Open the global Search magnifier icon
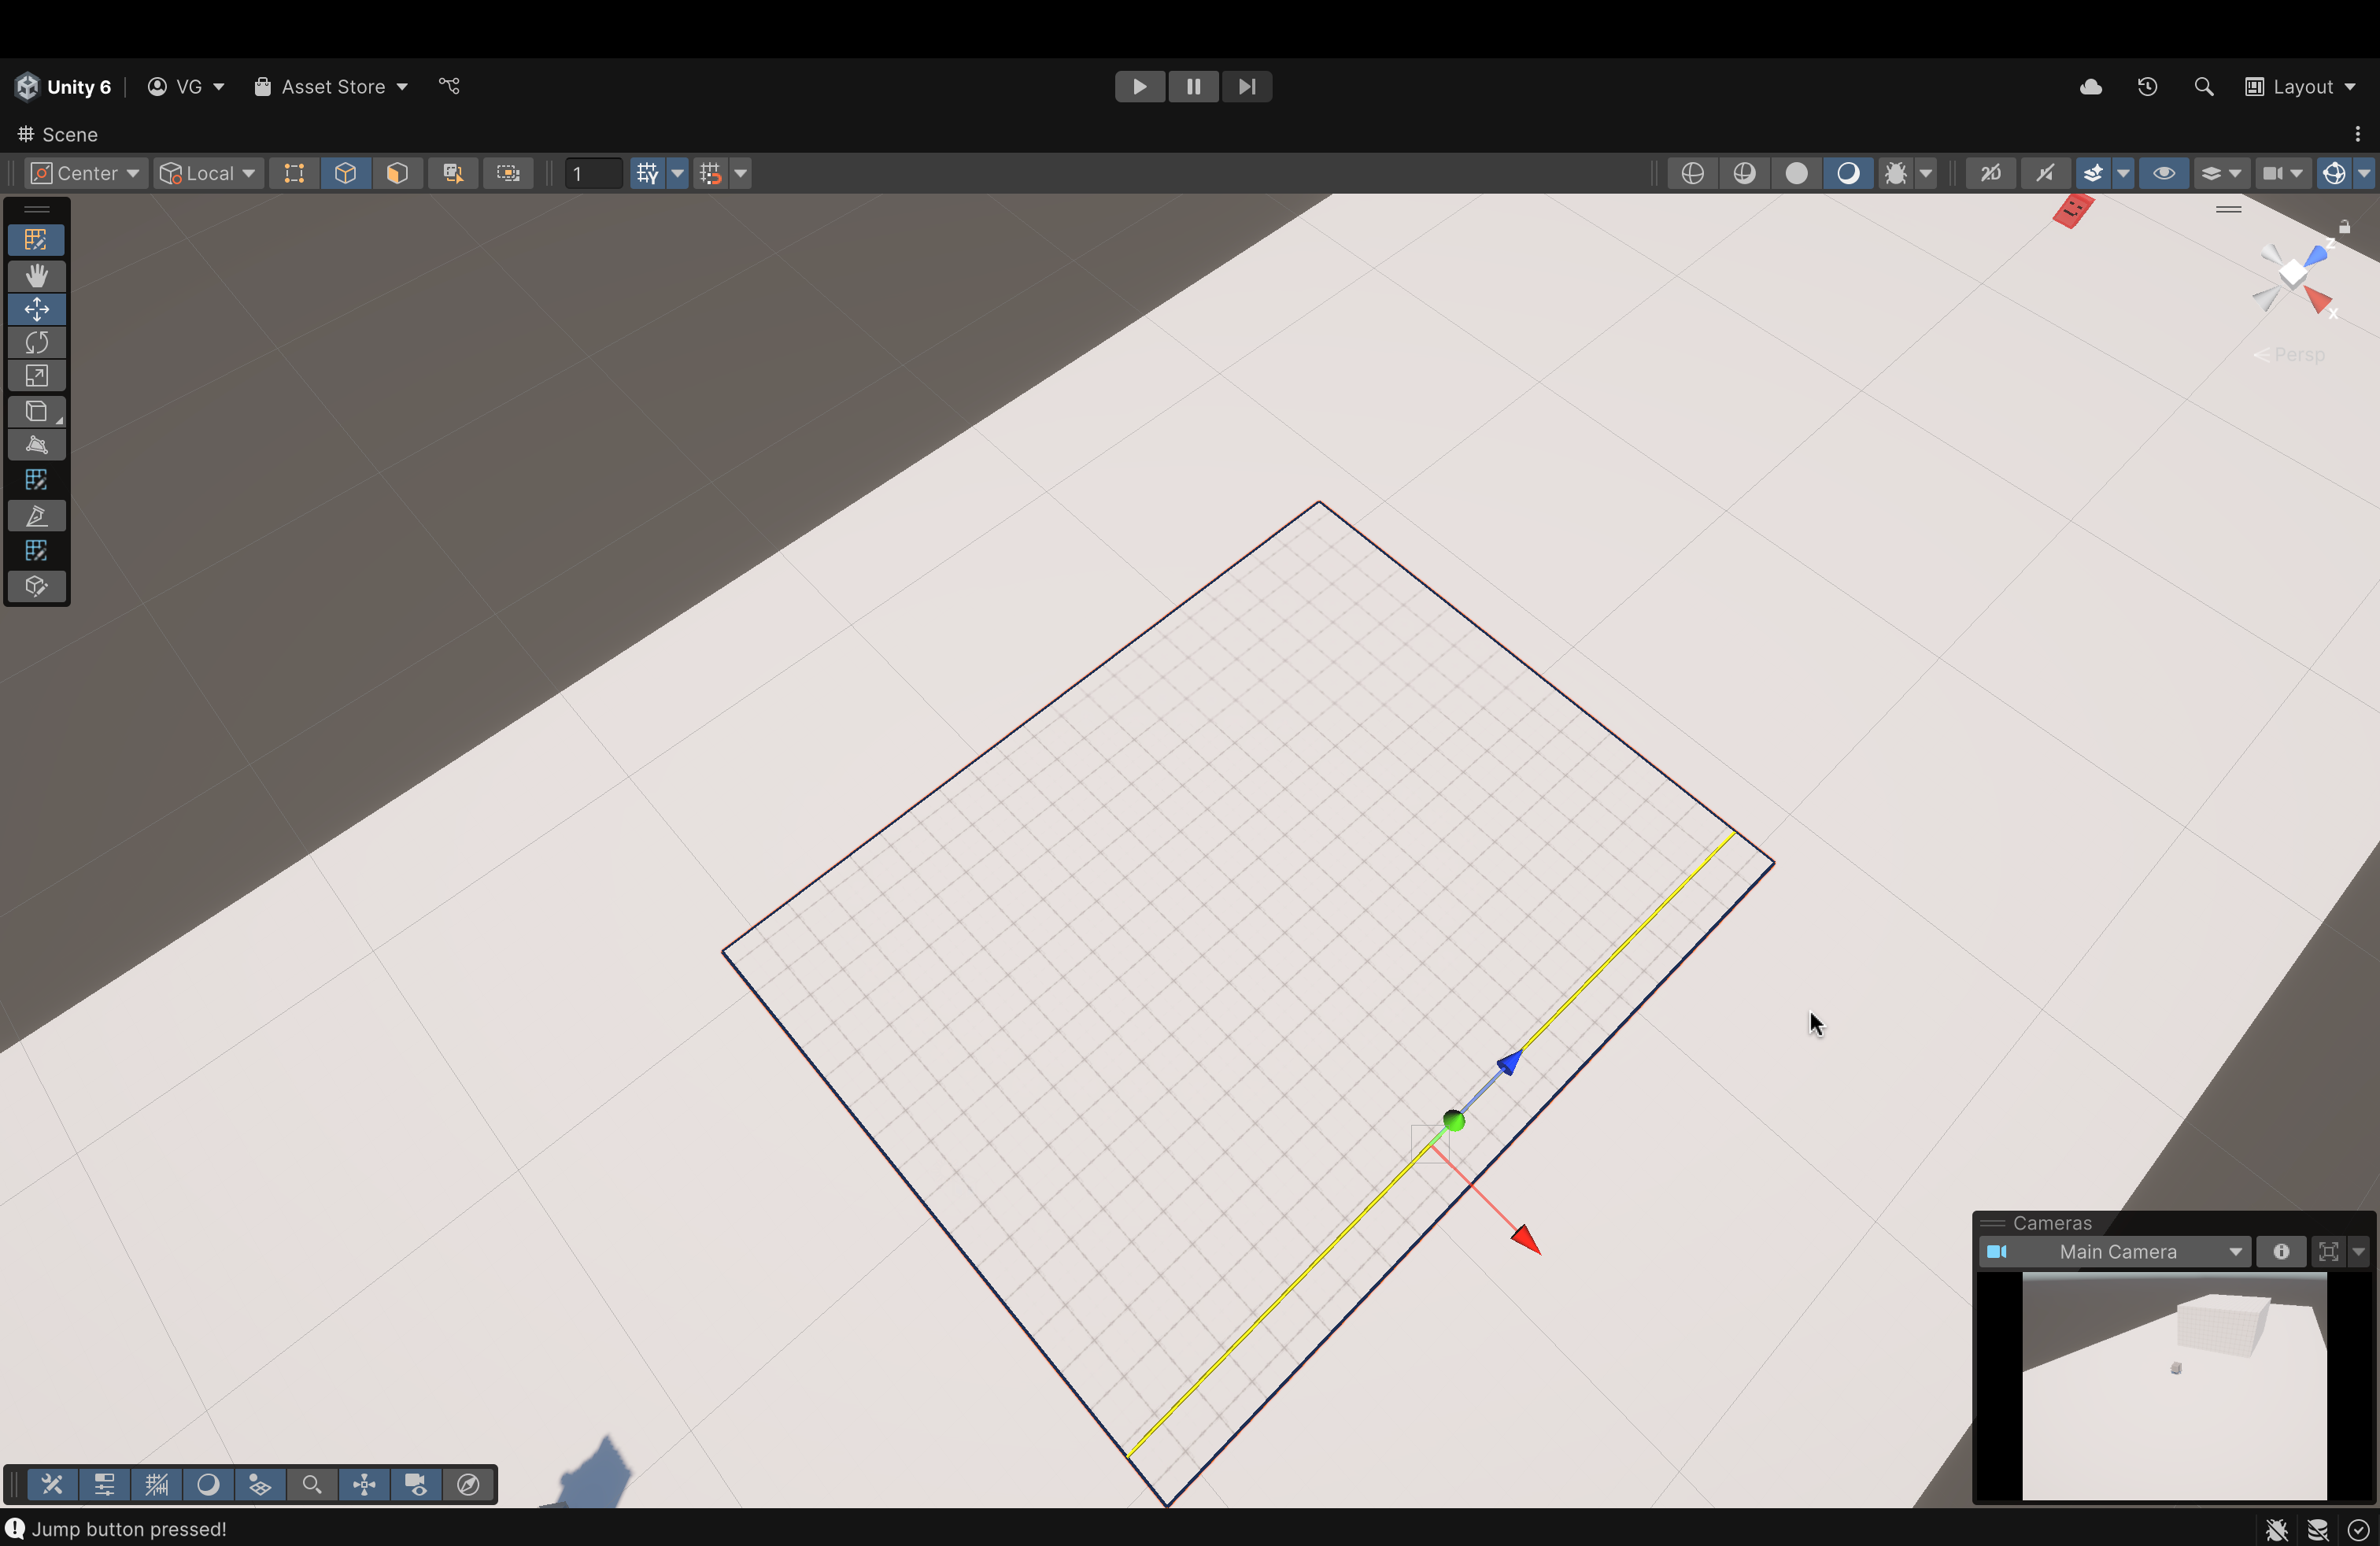Screen dimensions: 2380x1546 point(2203,87)
